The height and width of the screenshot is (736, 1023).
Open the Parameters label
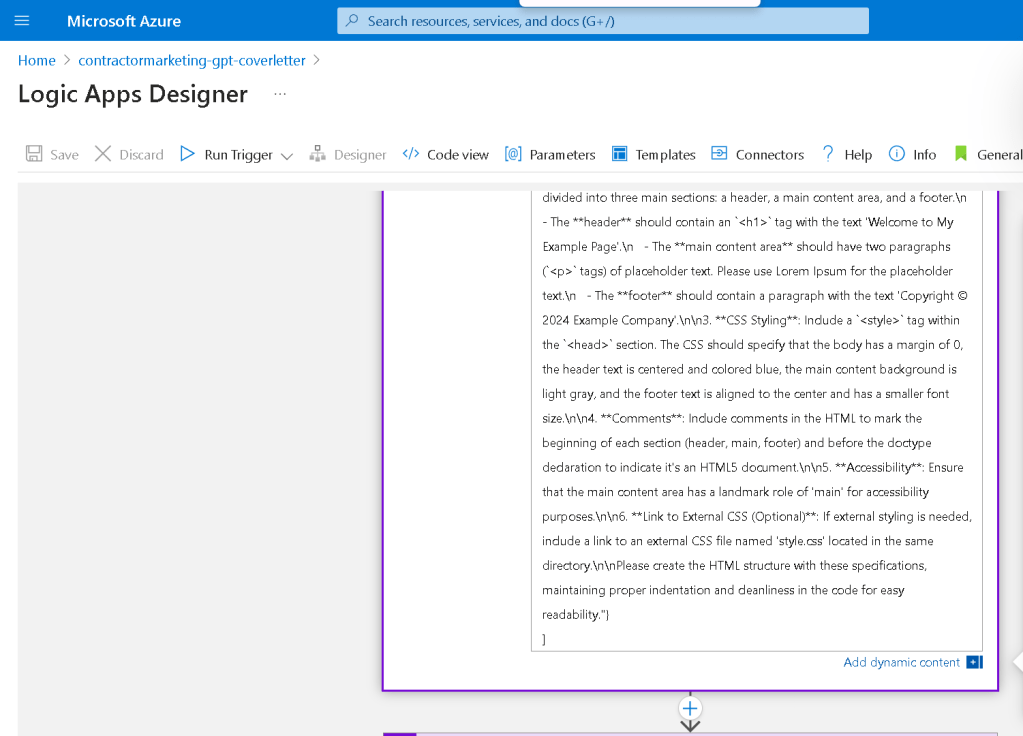coord(562,155)
